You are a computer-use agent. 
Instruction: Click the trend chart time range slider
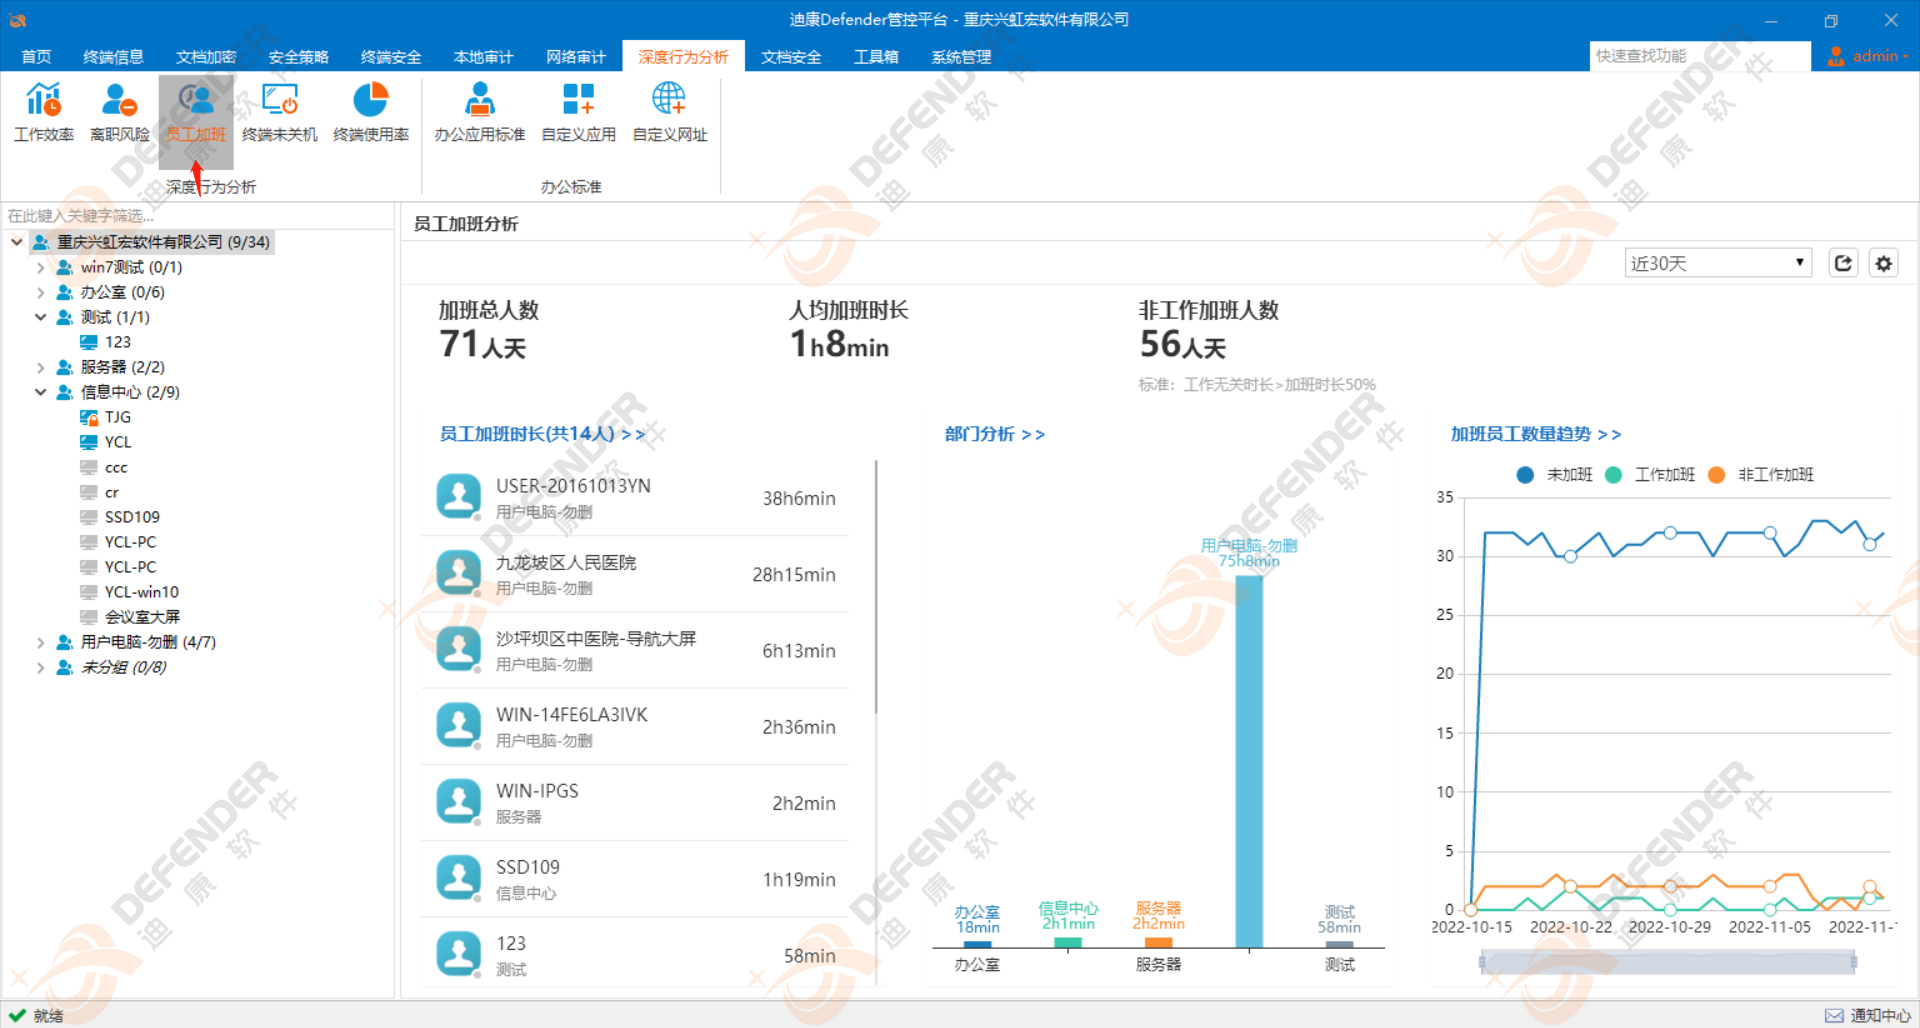click(x=1668, y=963)
